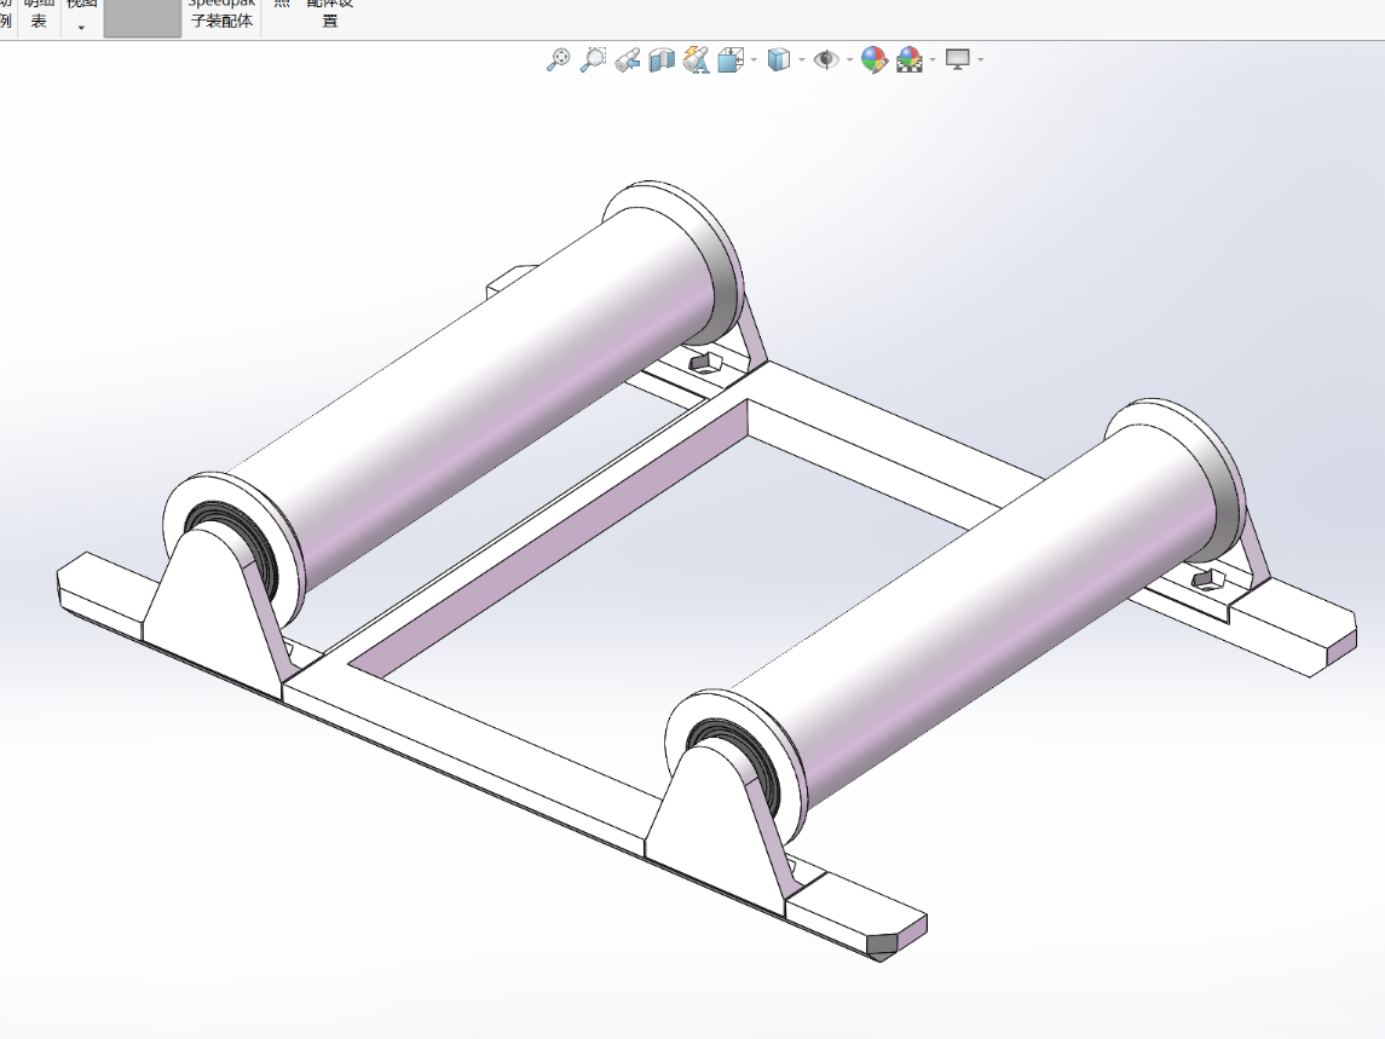
Task: Open the View Settings monitor icon
Action: pos(958,60)
